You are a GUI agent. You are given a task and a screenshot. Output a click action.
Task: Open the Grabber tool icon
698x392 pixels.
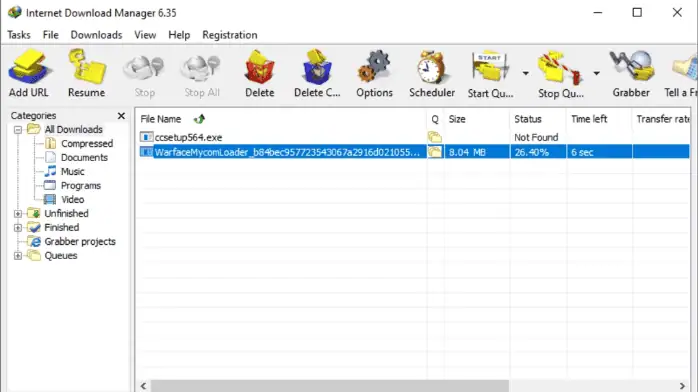631,67
